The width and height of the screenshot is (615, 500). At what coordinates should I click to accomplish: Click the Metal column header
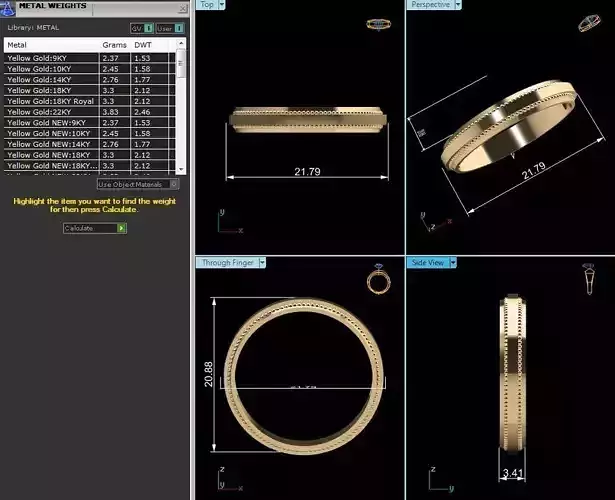click(17, 45)
